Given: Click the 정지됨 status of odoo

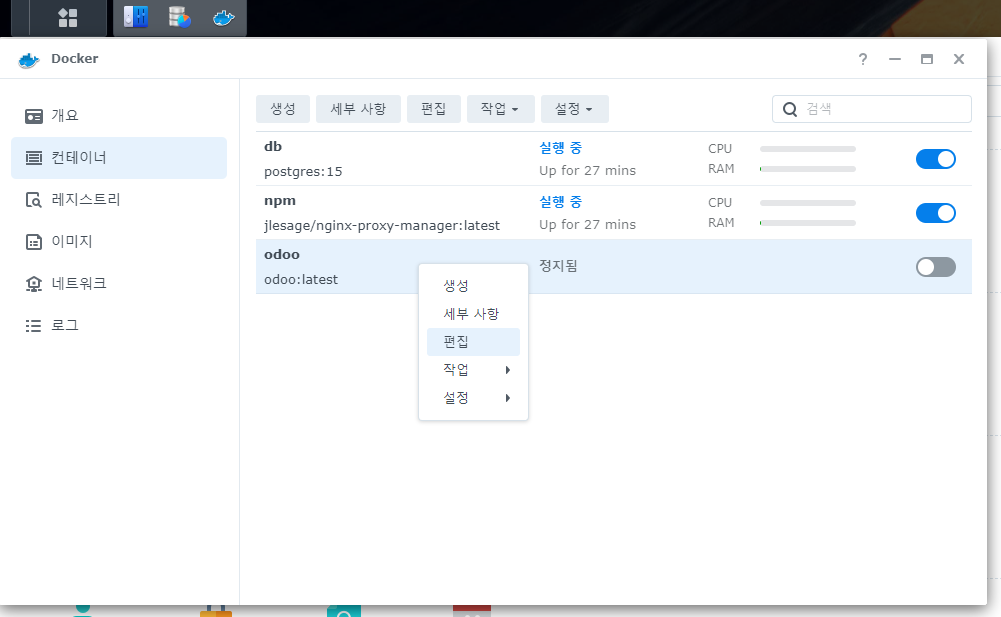Looking at the screenshot, I should point(558,266).
